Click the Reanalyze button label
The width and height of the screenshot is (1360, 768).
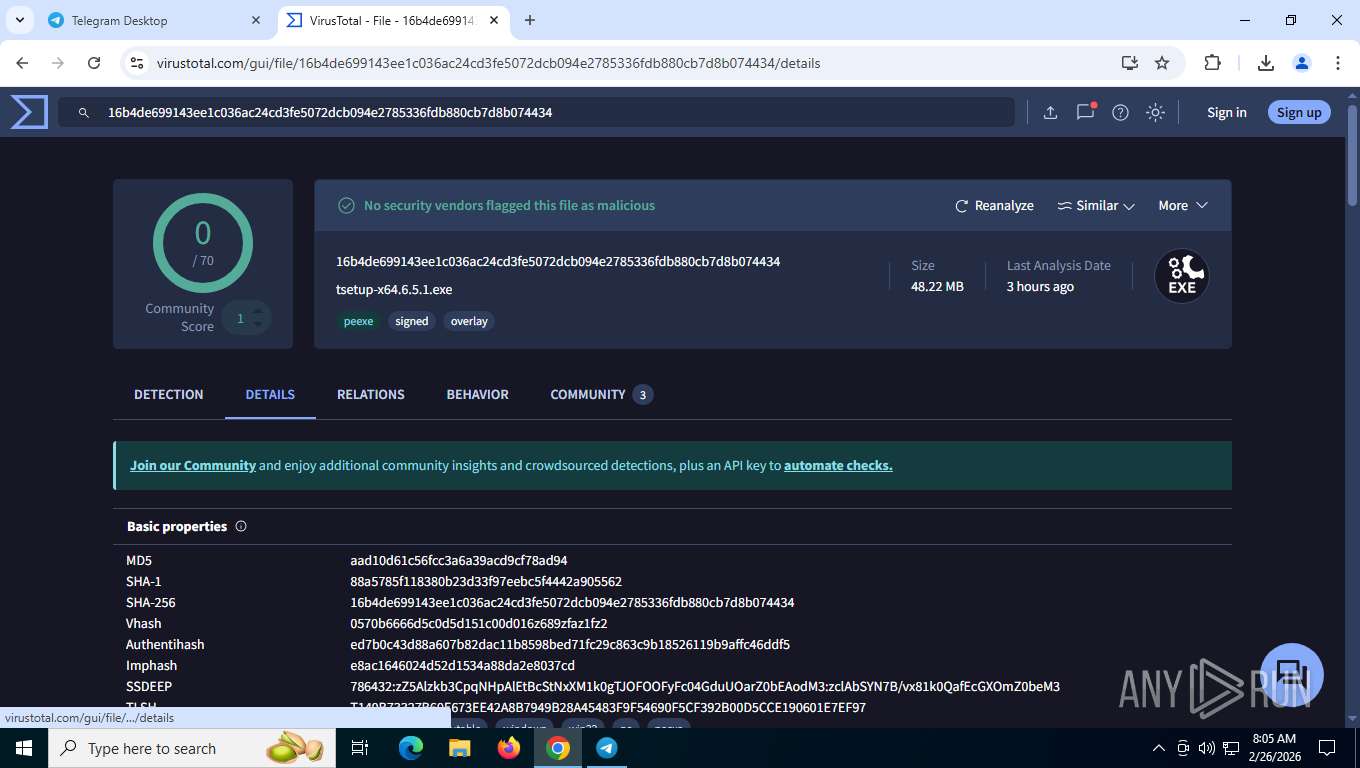pyautogui.click(x=1004, y=206)
